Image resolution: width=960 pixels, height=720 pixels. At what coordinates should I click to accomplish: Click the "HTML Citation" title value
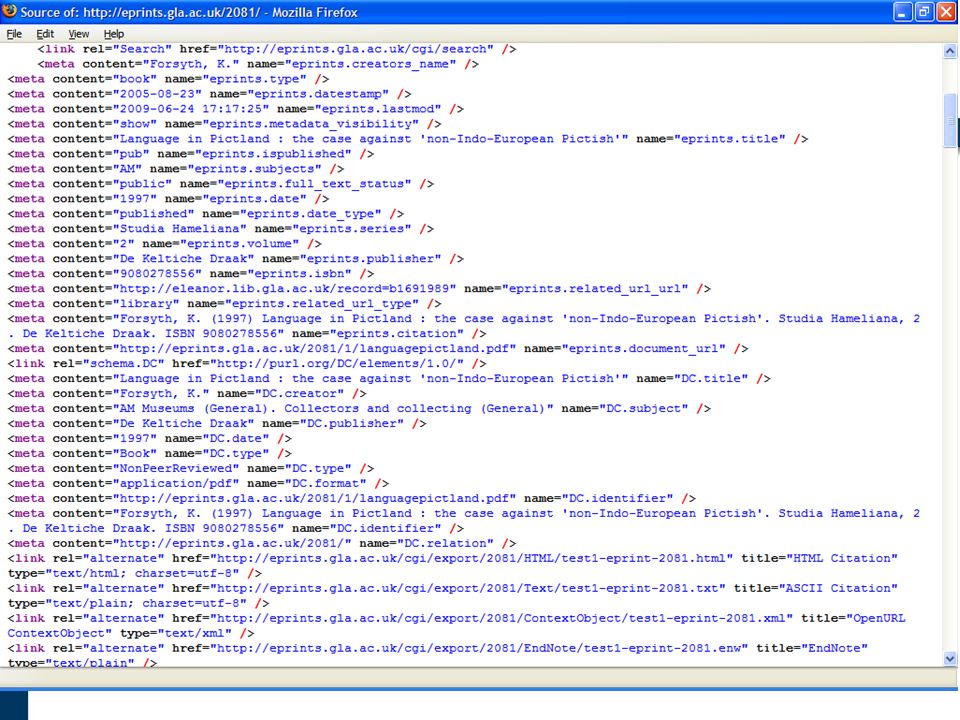click(842, 558)
